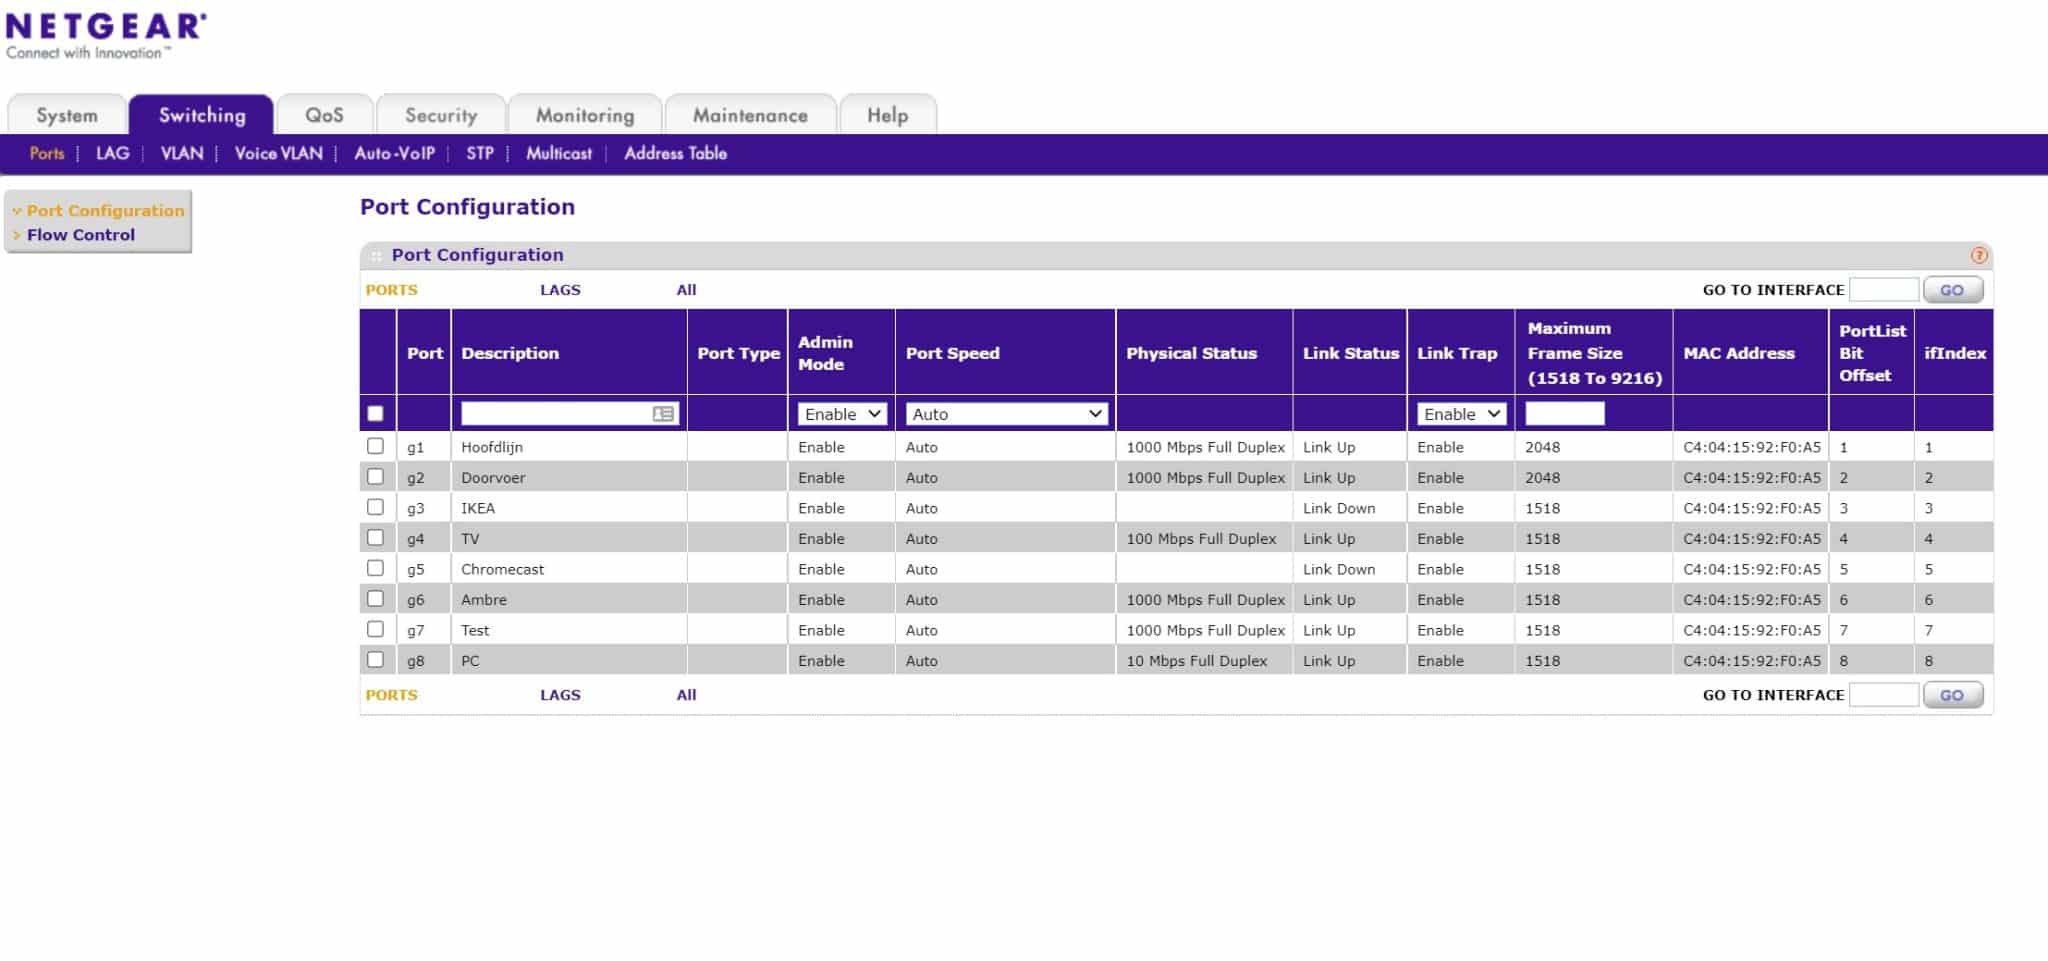The height and width of the screenshot is (961, 2048).
Task: Open the Link Trap Enable dropdown
Action: coord(1461,414)
